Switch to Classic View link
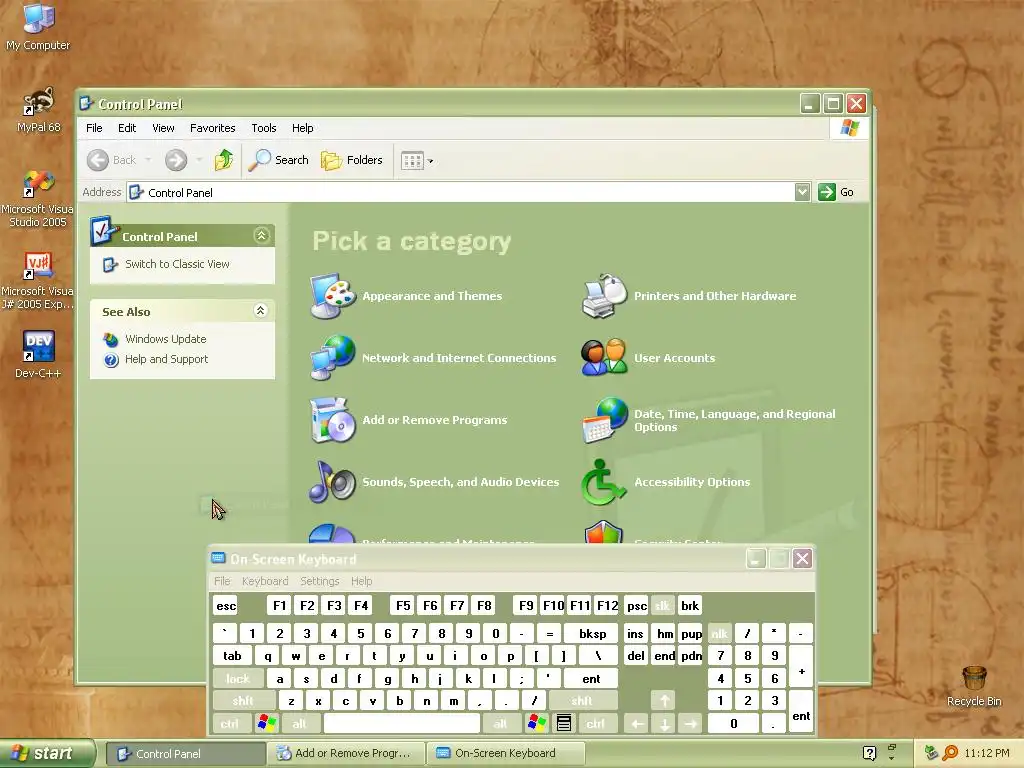The width and height of the screenshot is (1024, 768). [177, 264]
